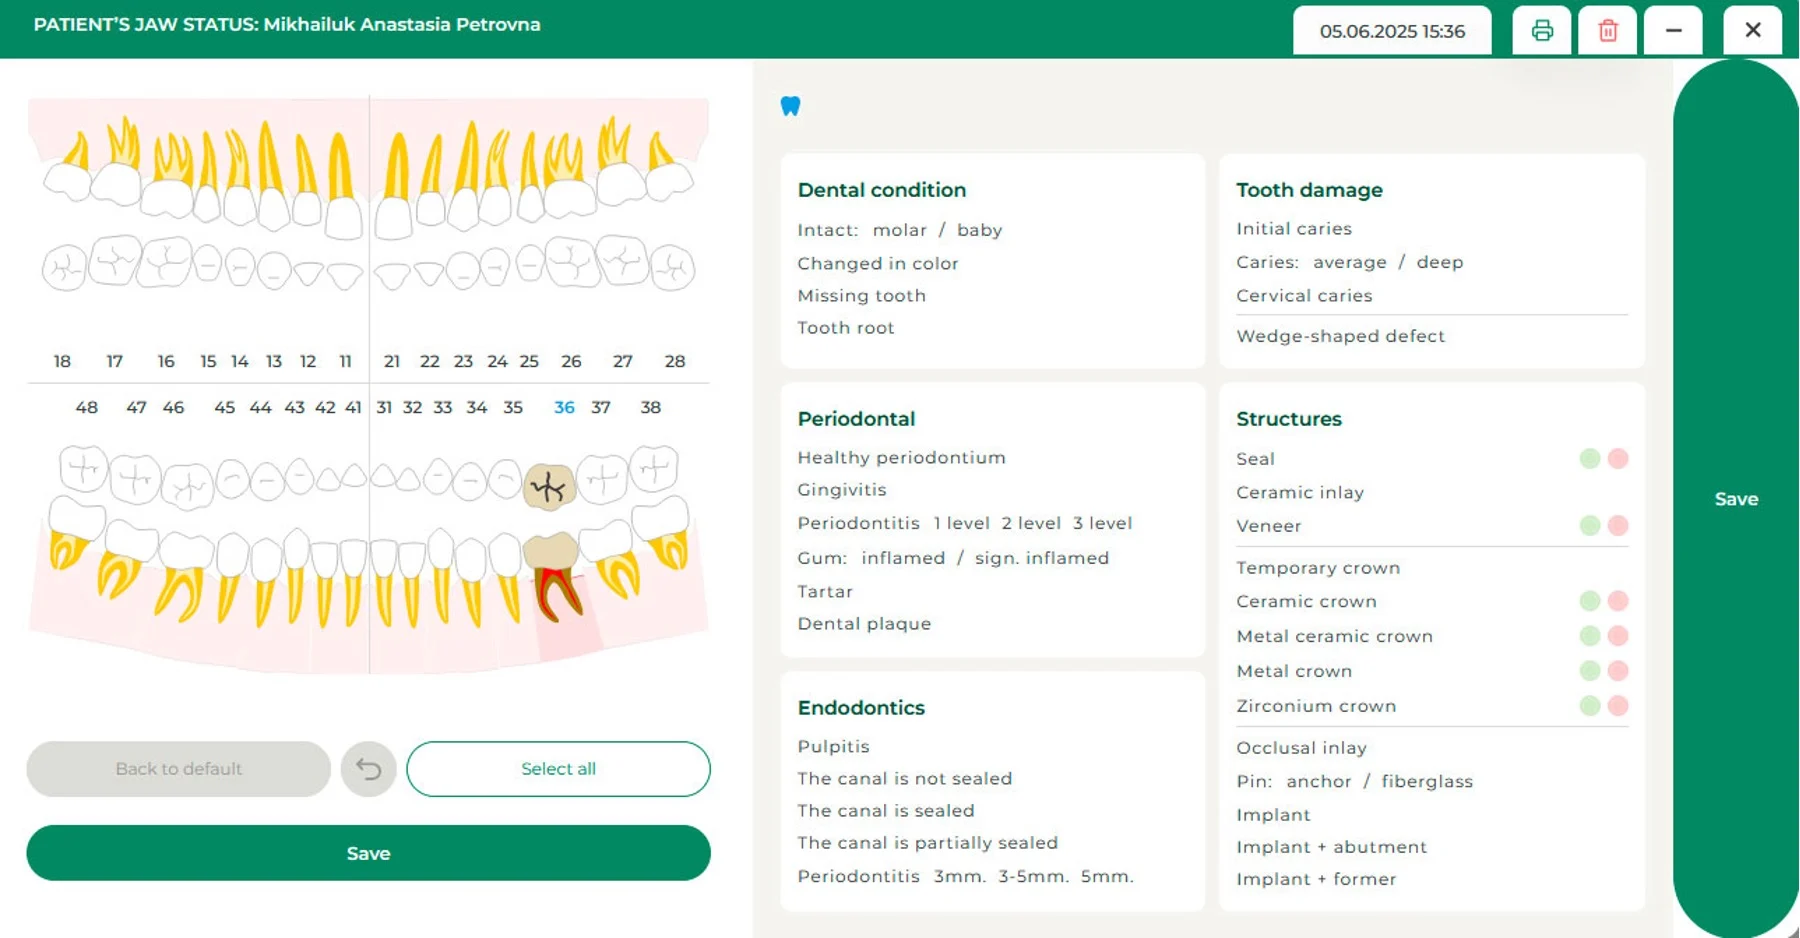Select lower tooth 37 occlusal view
This screenshot has width=1800, height=938.
click(x=603, y=479)
